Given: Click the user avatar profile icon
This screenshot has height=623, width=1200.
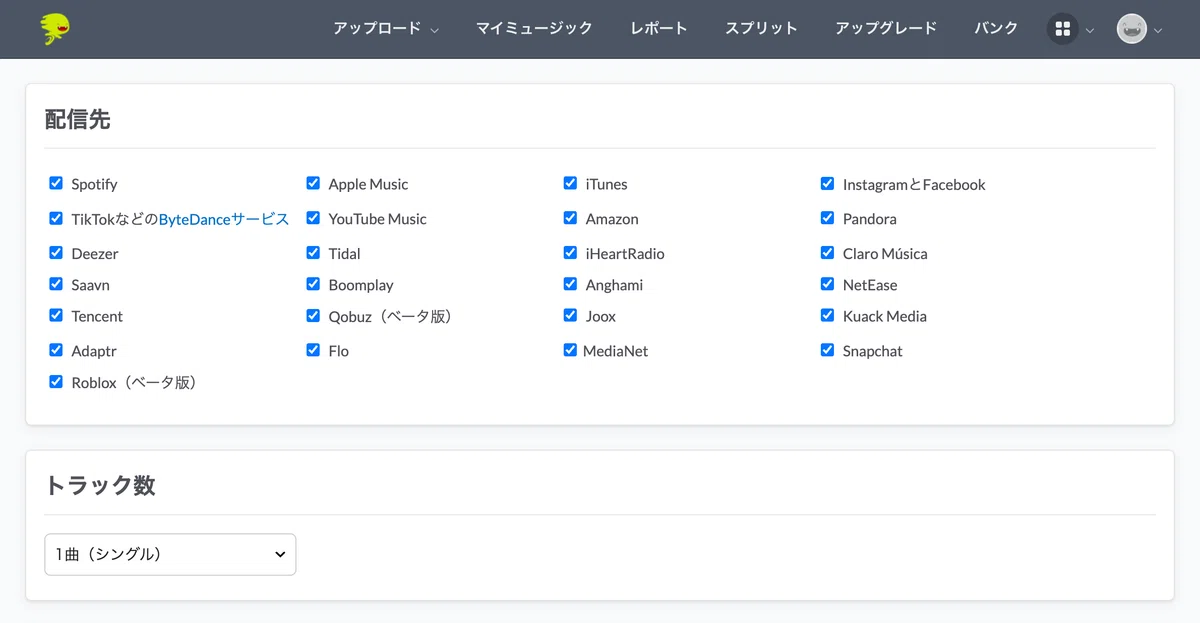Looking at the screenshot, I should pyautogui.click(x=1131, y=29).
